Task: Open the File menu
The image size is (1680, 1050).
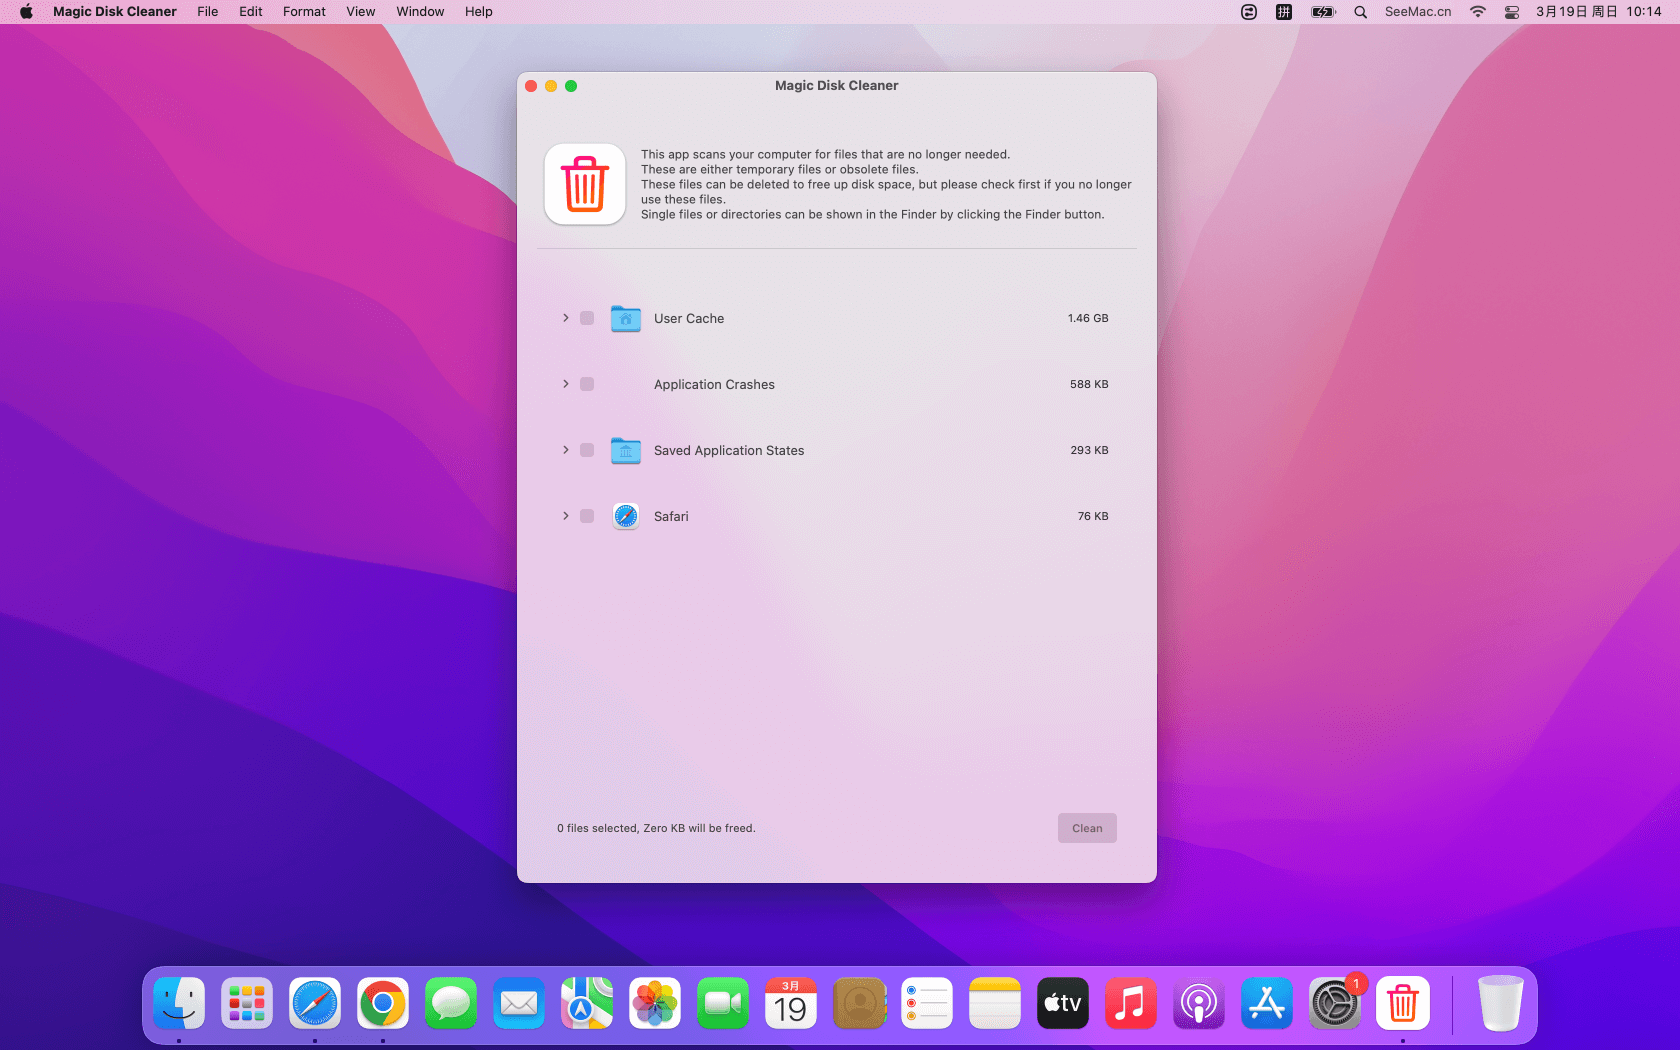Action: point(207,12)
